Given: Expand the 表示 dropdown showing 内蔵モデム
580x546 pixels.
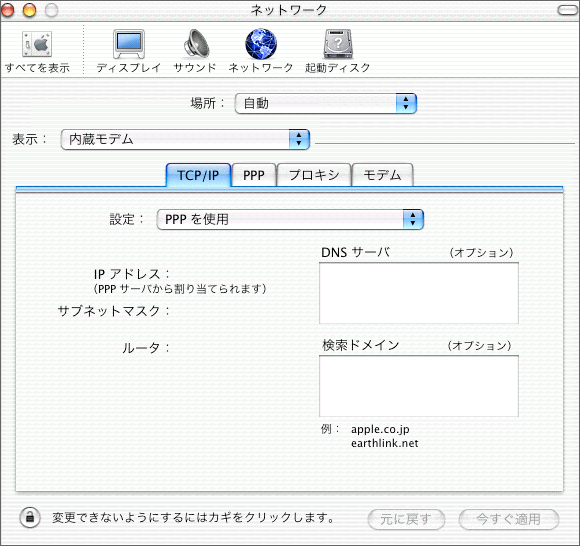Looking at the screenshot, I should pos(185,139).
